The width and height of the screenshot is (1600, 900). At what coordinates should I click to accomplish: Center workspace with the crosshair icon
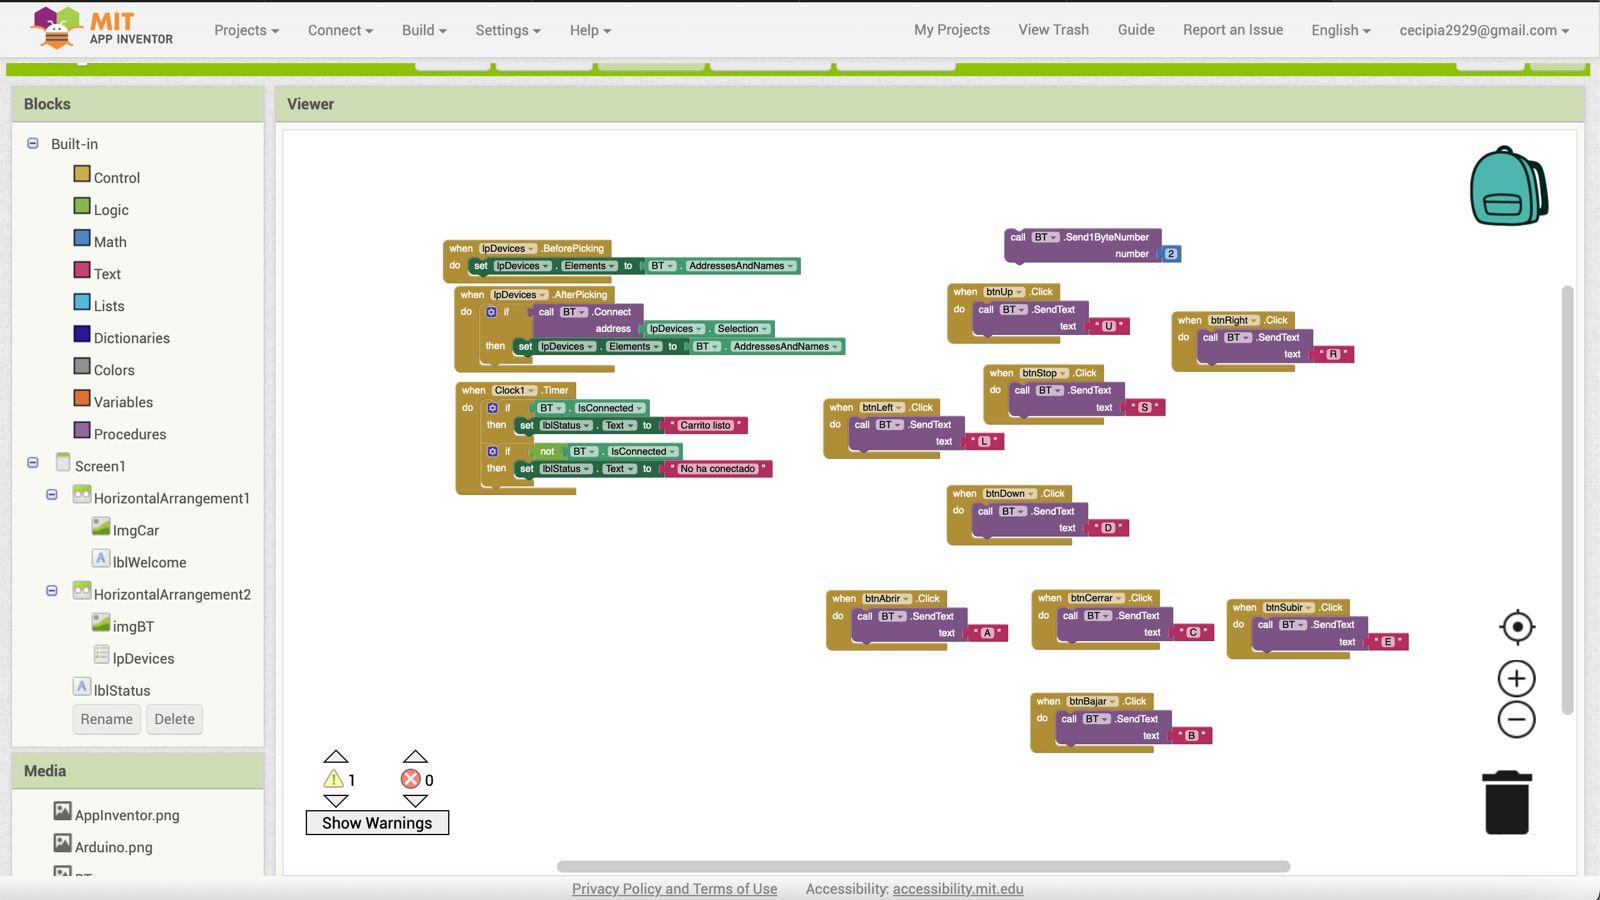1517,627
